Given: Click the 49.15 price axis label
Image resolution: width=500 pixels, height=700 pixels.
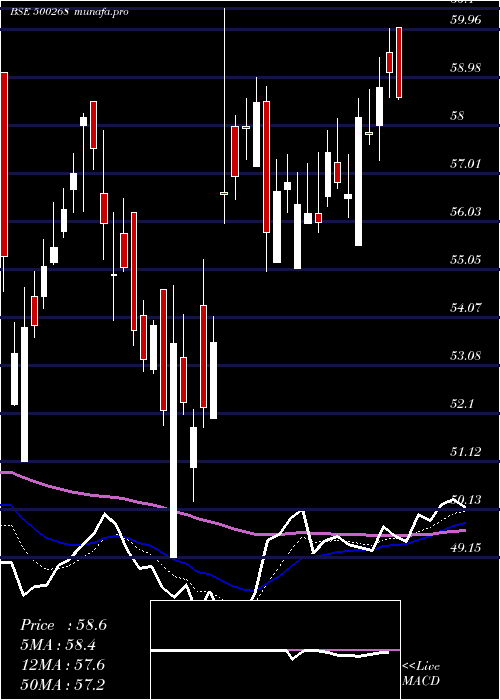Looking at the screenshot, I should click(x=466, y=547).
